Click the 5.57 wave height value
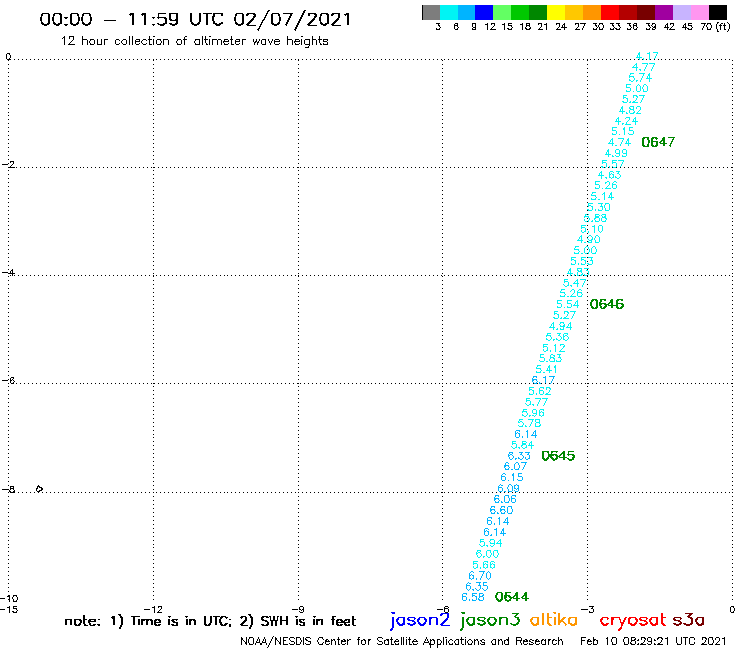 pos(613,164)
